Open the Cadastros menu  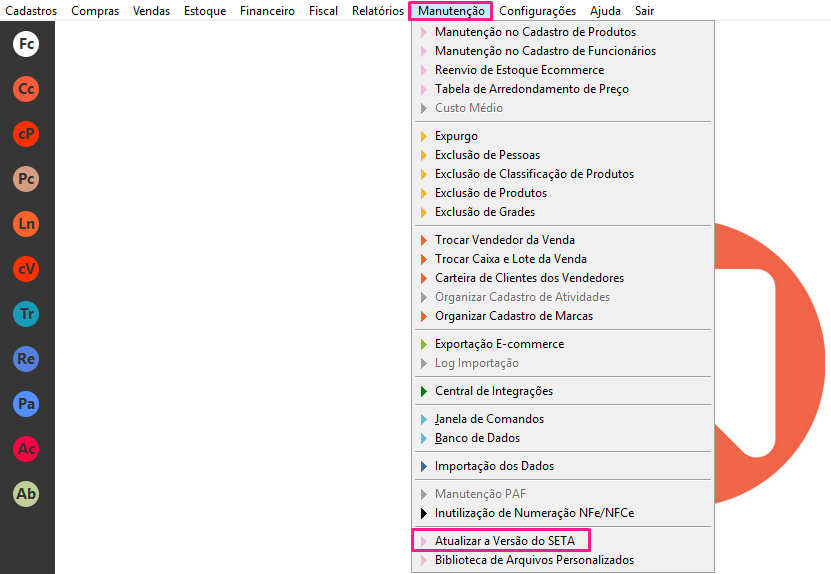[x=31, y=11]
